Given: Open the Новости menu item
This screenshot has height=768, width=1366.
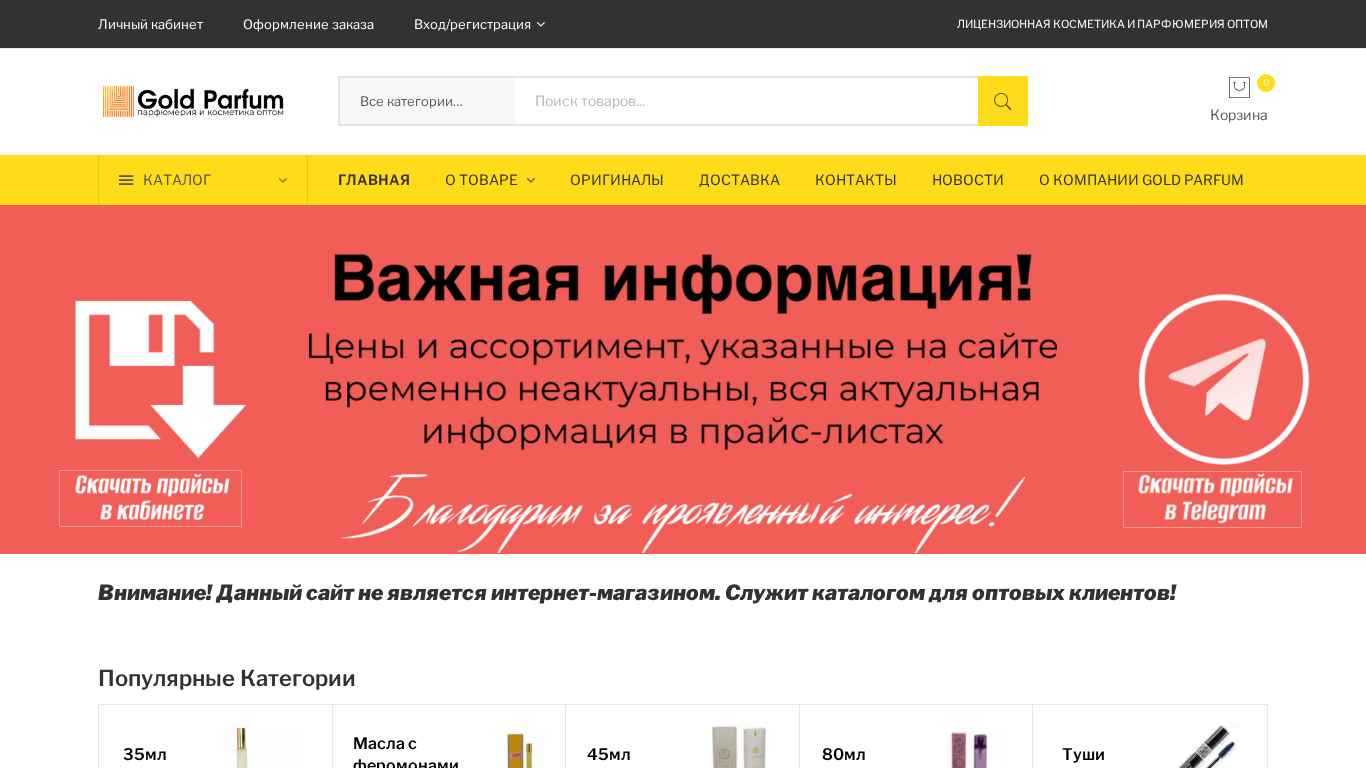Looking at the screenshot, I should [x=968, y=180].
